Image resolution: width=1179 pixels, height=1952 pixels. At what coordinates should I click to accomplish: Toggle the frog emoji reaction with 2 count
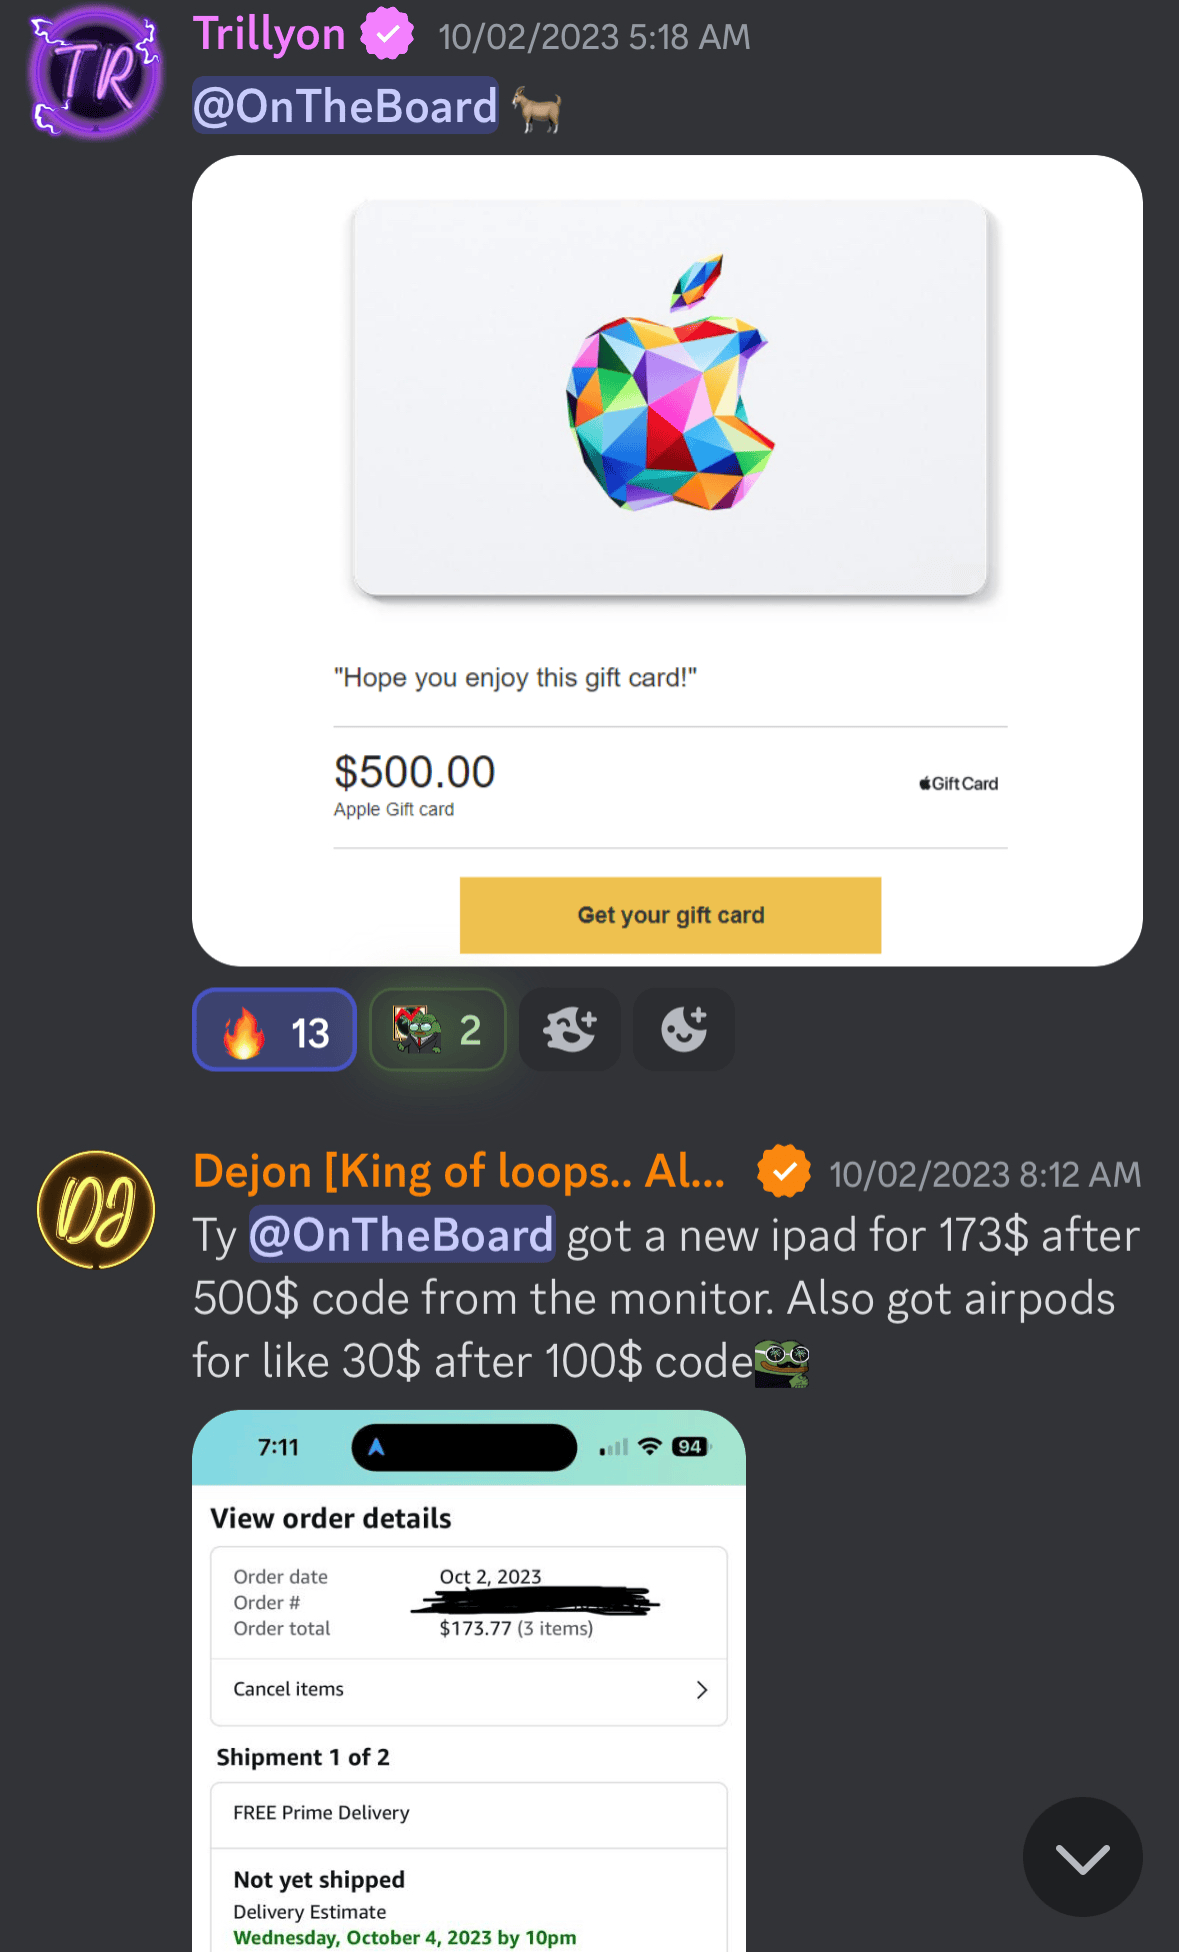(438, 1030)
